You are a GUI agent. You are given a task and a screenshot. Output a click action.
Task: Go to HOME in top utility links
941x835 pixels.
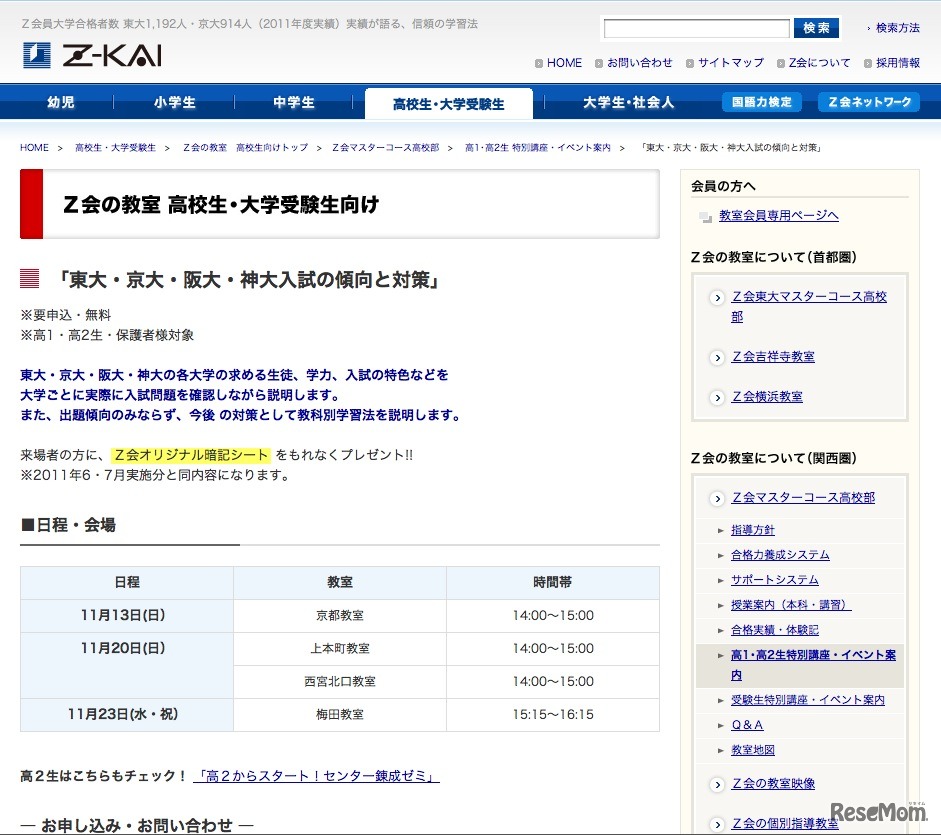[564, 63]
